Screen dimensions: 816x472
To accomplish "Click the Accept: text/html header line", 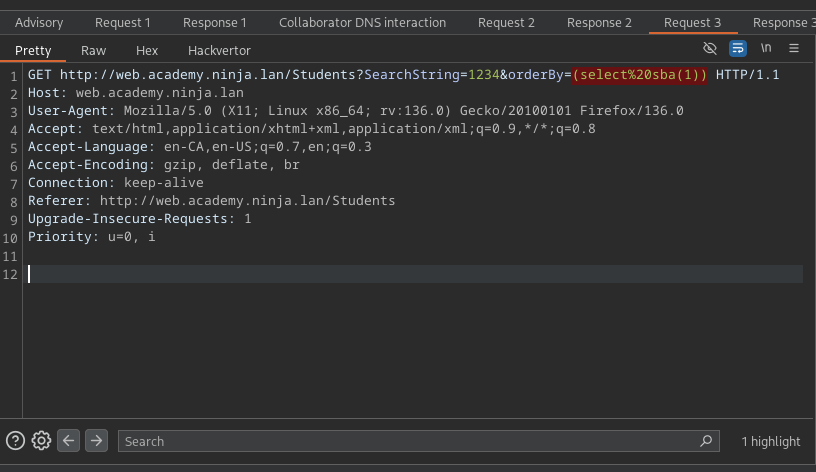I will (x=312, y=129).
